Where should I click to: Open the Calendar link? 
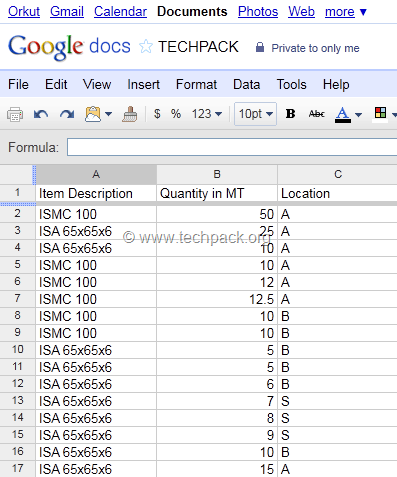pyautogui.click(x=120, y=12)
